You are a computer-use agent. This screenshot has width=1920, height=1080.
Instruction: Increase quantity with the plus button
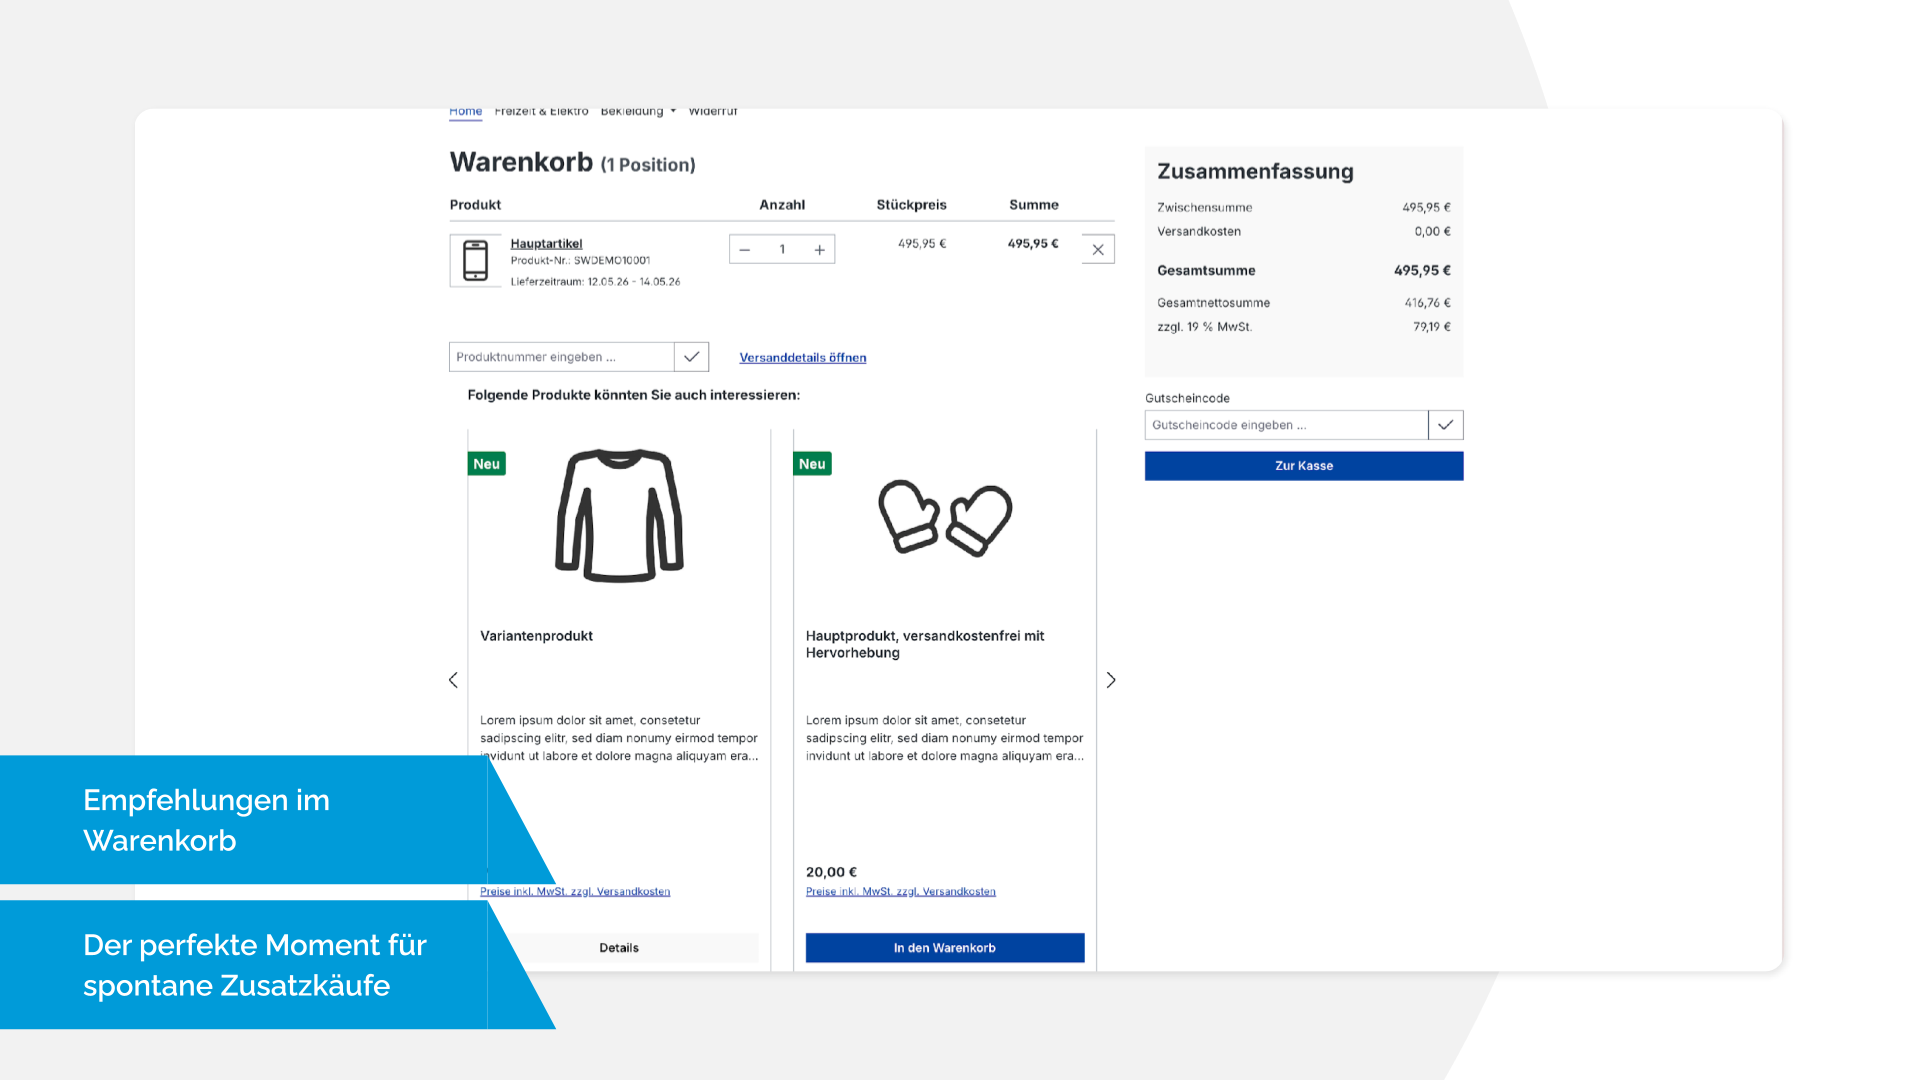819,249
